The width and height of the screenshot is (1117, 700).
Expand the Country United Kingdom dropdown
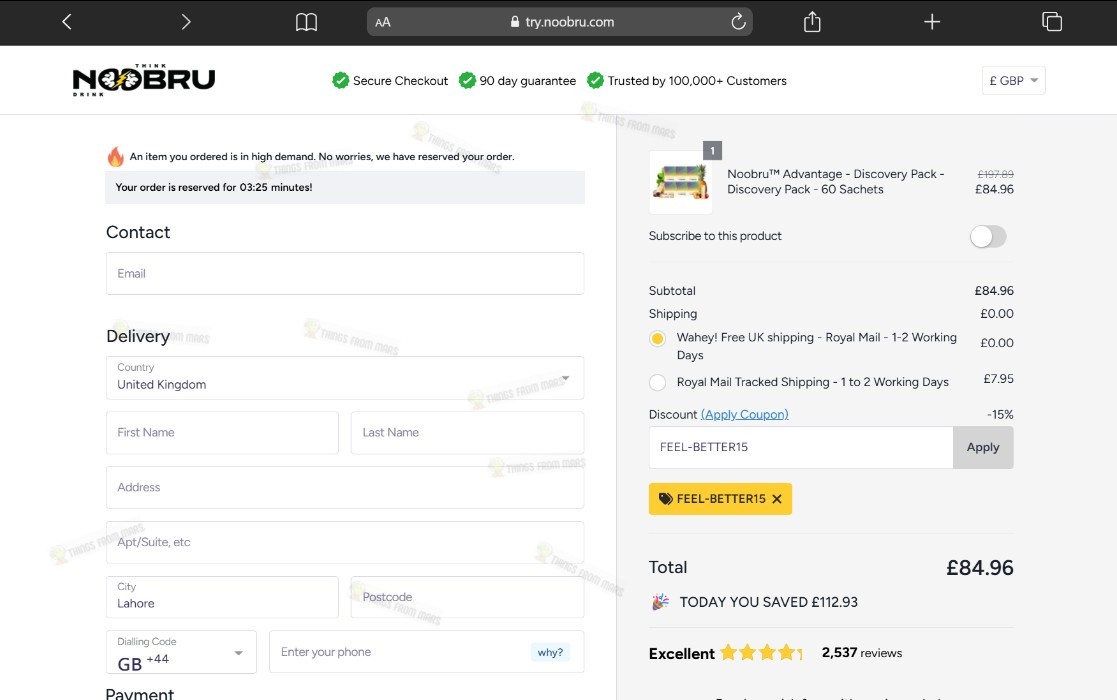[x=345, y=377]
